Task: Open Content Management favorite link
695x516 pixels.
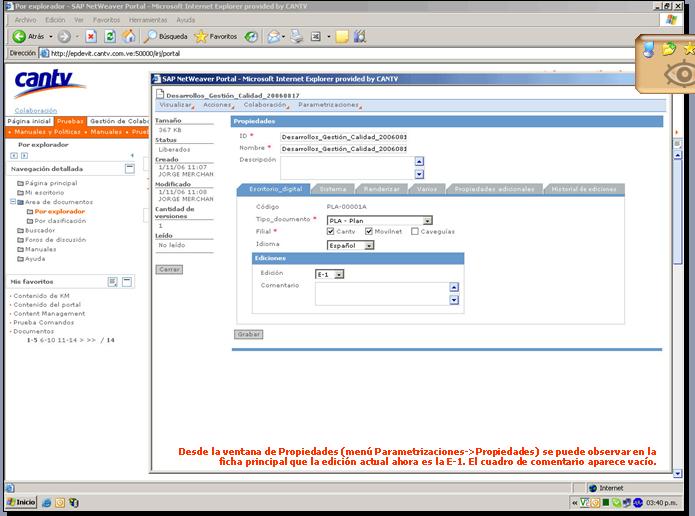Action: point(49,313)
